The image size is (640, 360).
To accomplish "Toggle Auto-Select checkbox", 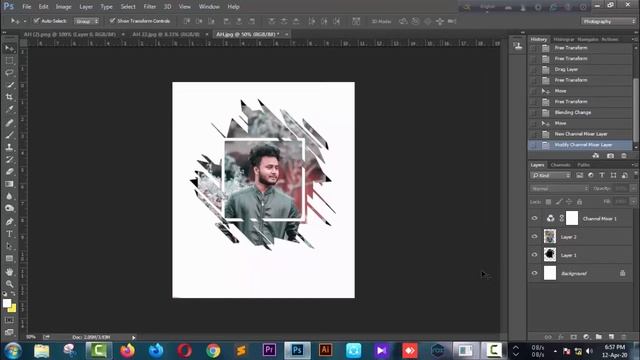I will coord(36,20).
